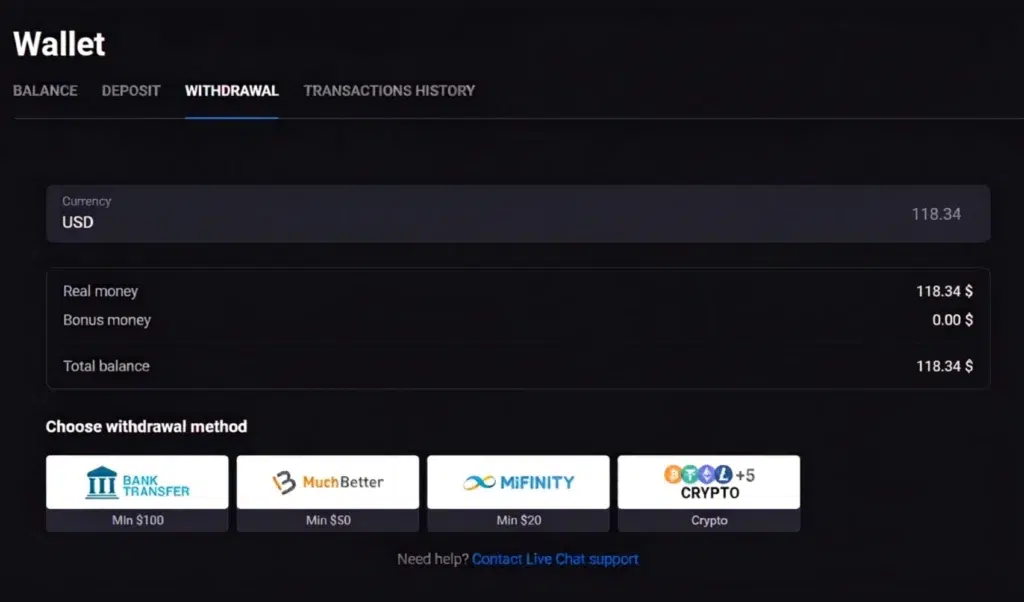Click the Min $20 label under MiFinity

click(x=518, y=520)
